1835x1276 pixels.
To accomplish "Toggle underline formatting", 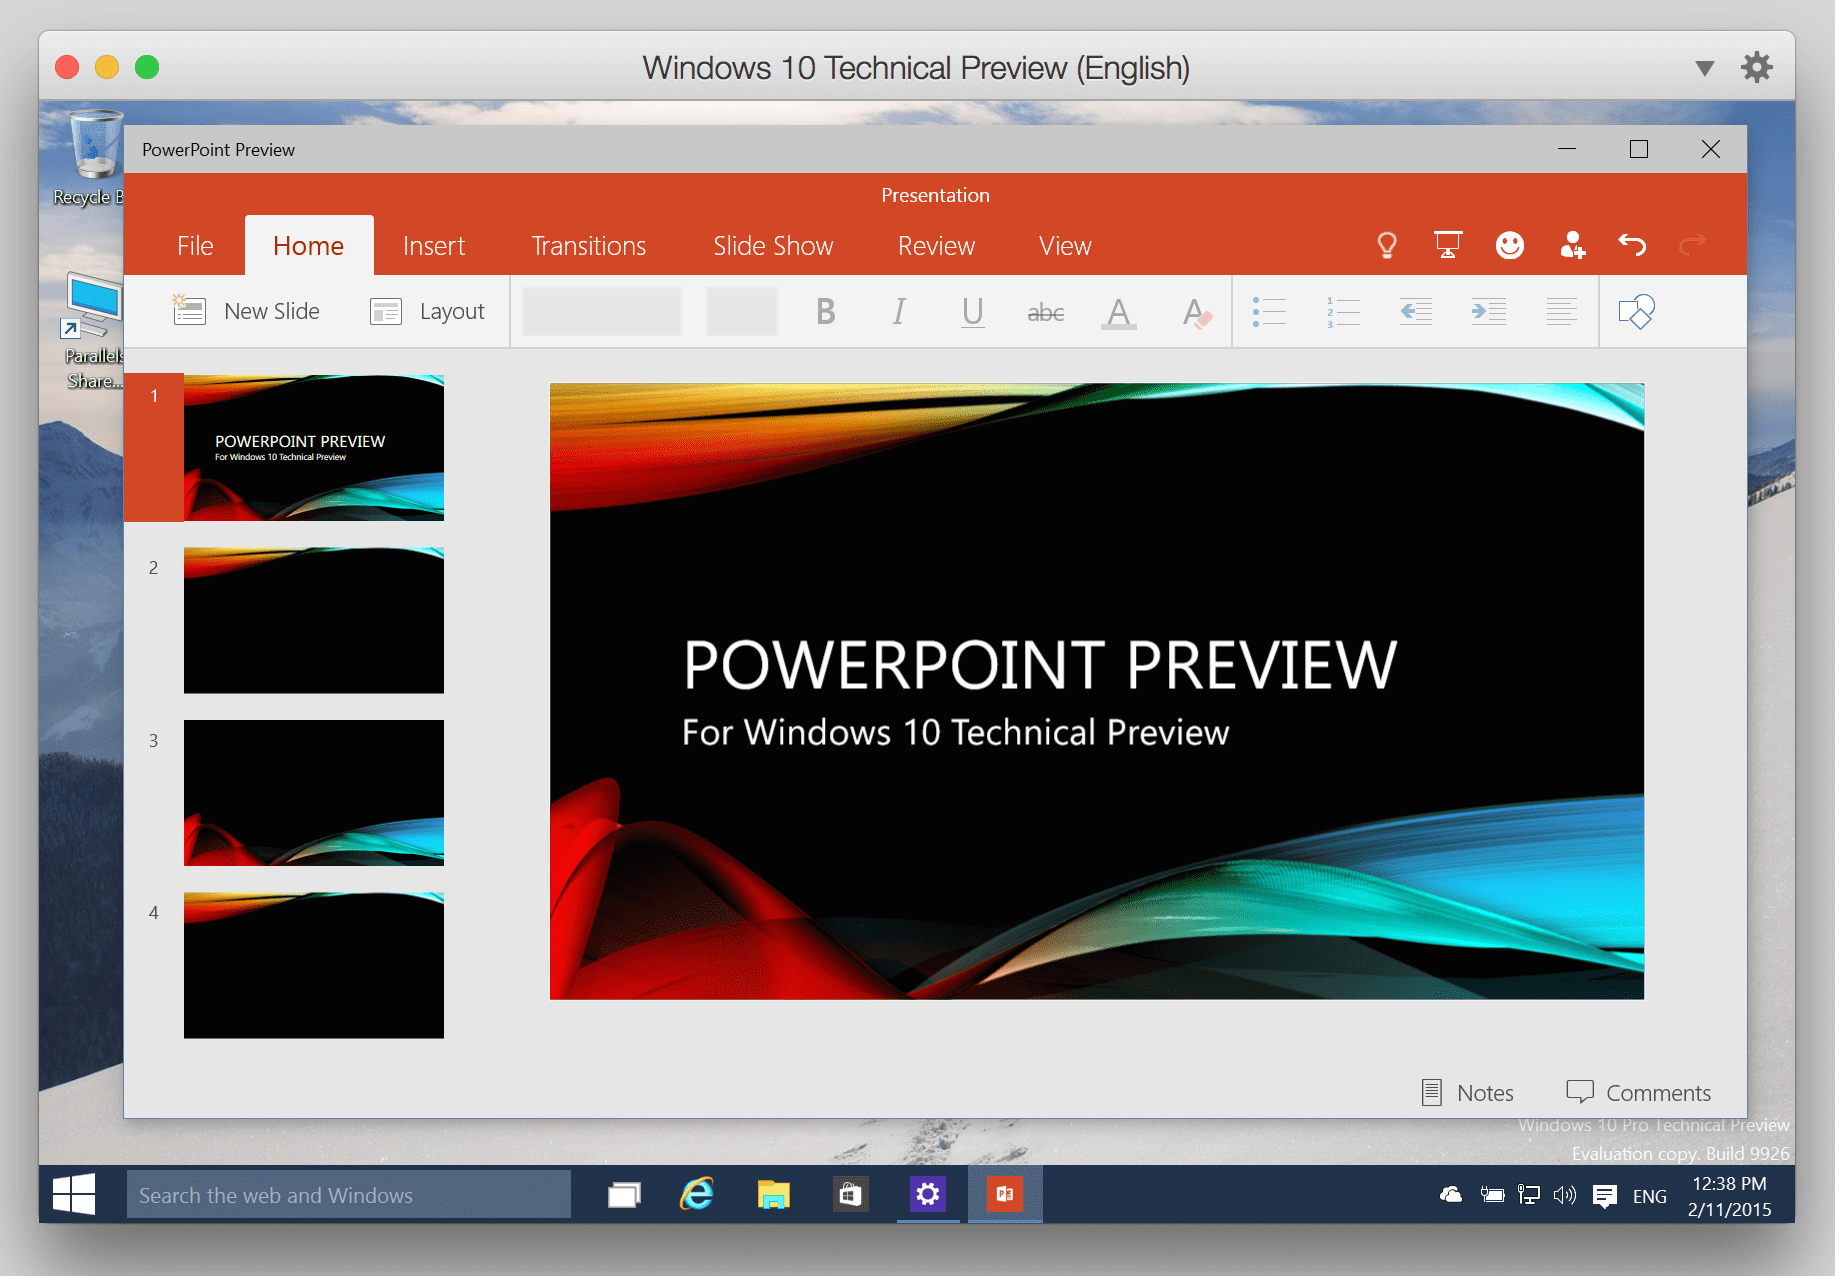I will click(x=972, y=312).
